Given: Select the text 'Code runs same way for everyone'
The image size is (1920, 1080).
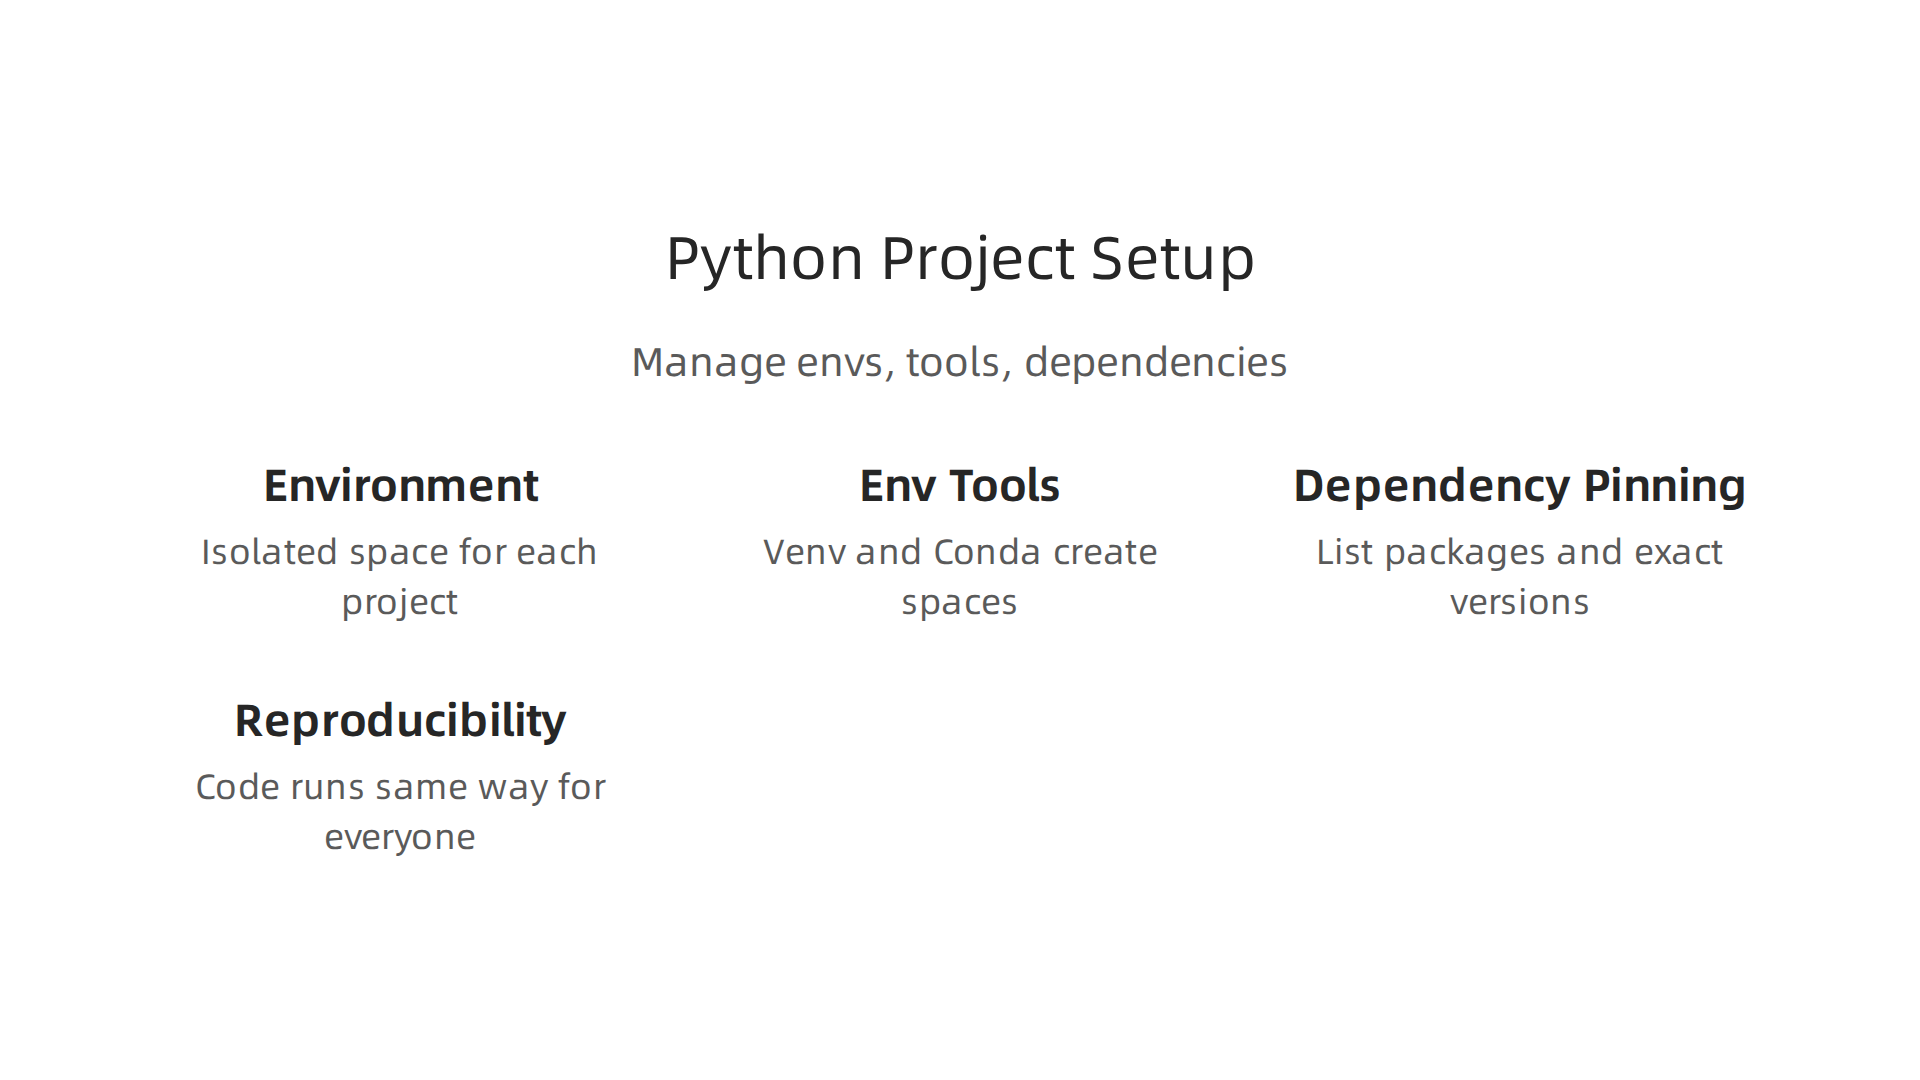Looking at the screenshot, I should point(400,812).
